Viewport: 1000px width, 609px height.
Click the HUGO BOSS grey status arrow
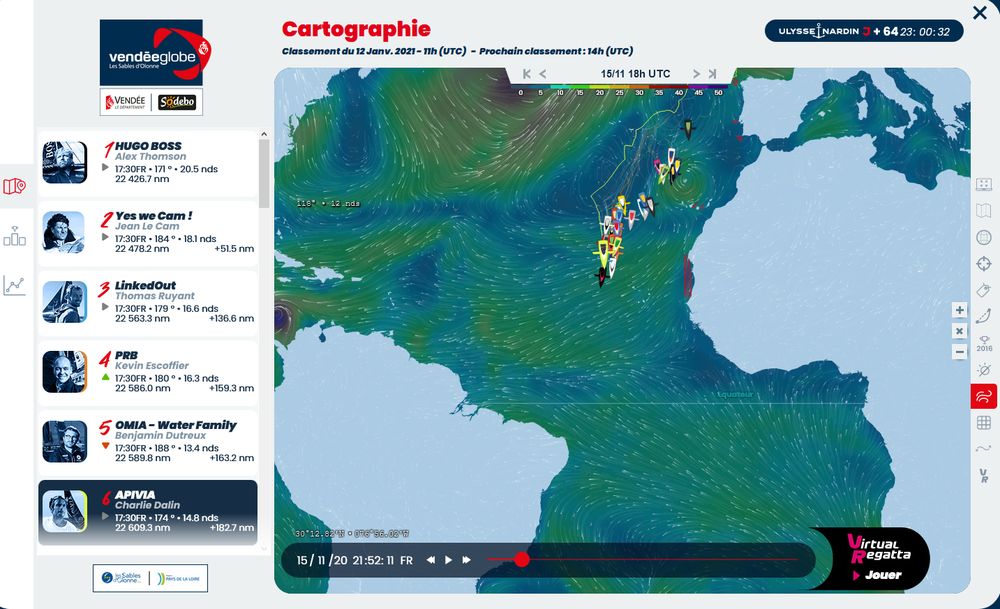106,168
